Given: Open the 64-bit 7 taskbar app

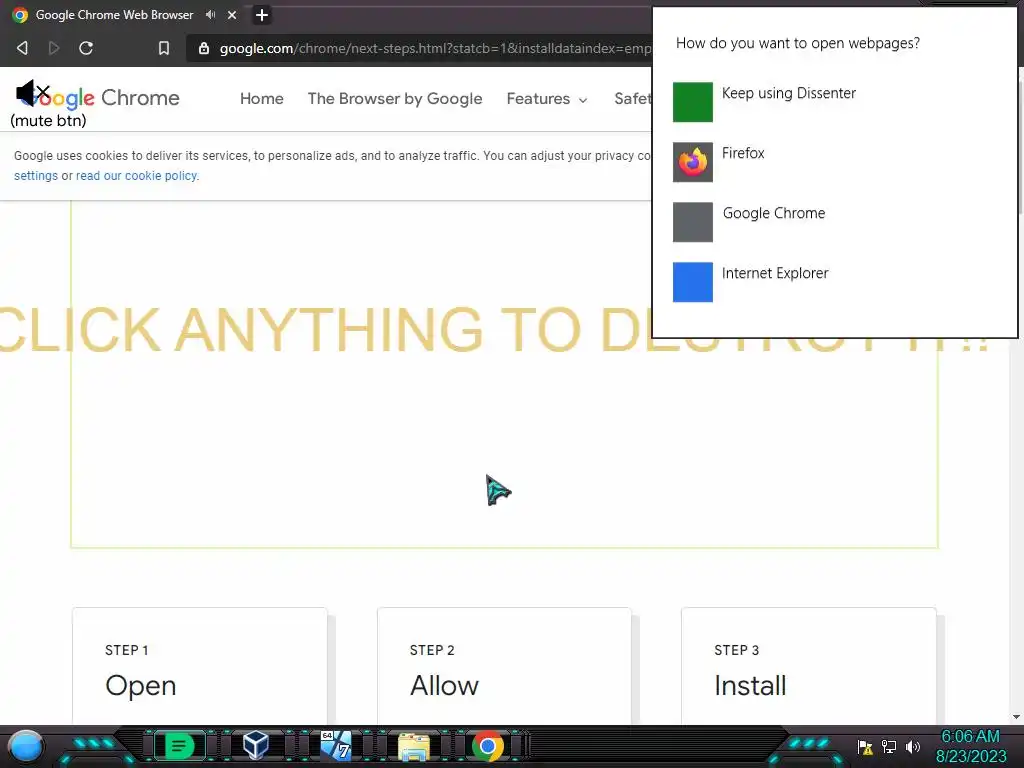Looking at the screenshot, I should 336,745.
